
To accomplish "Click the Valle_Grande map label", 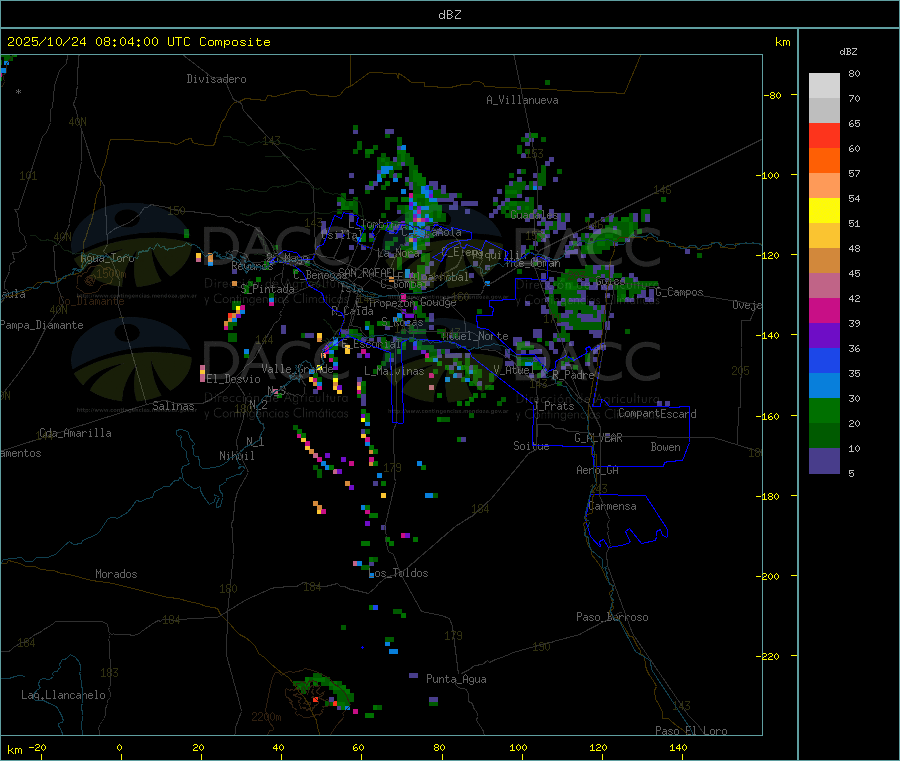I will (297, 369).
